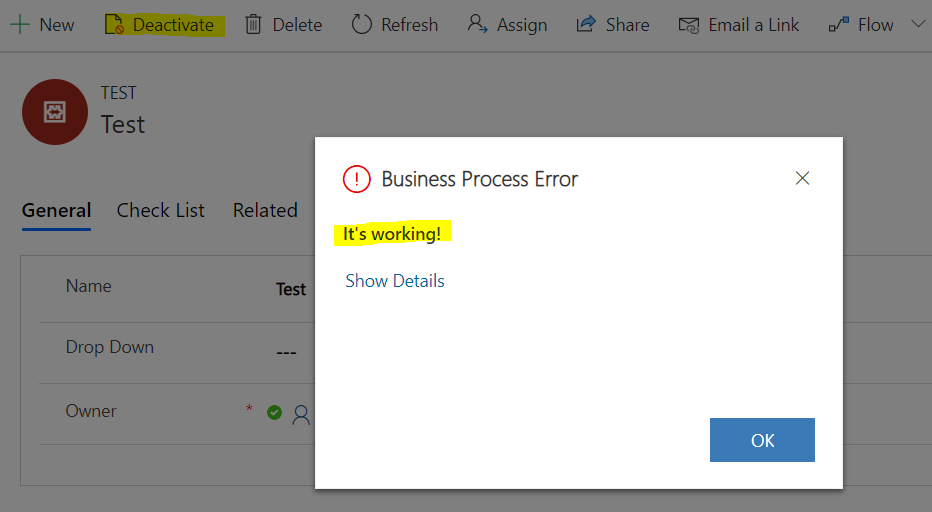Click the green check mark beside Owner
932x512 pixels.
[274, 412]
